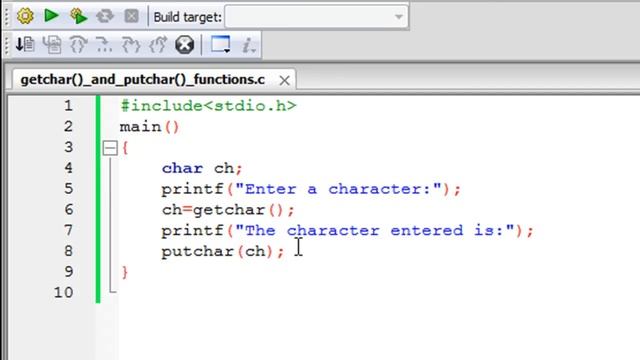640x360 pixels.
Task: Click the Abort build icon
Action: coord(131,16)
